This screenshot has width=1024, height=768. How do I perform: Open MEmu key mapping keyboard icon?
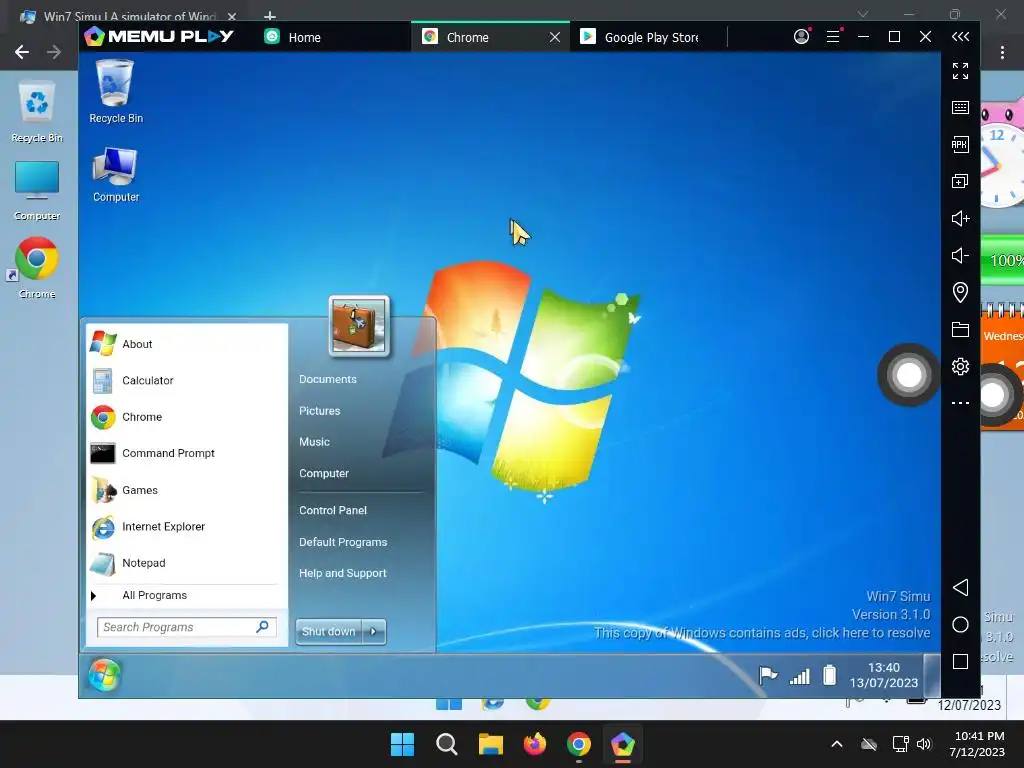pos(960,107)
